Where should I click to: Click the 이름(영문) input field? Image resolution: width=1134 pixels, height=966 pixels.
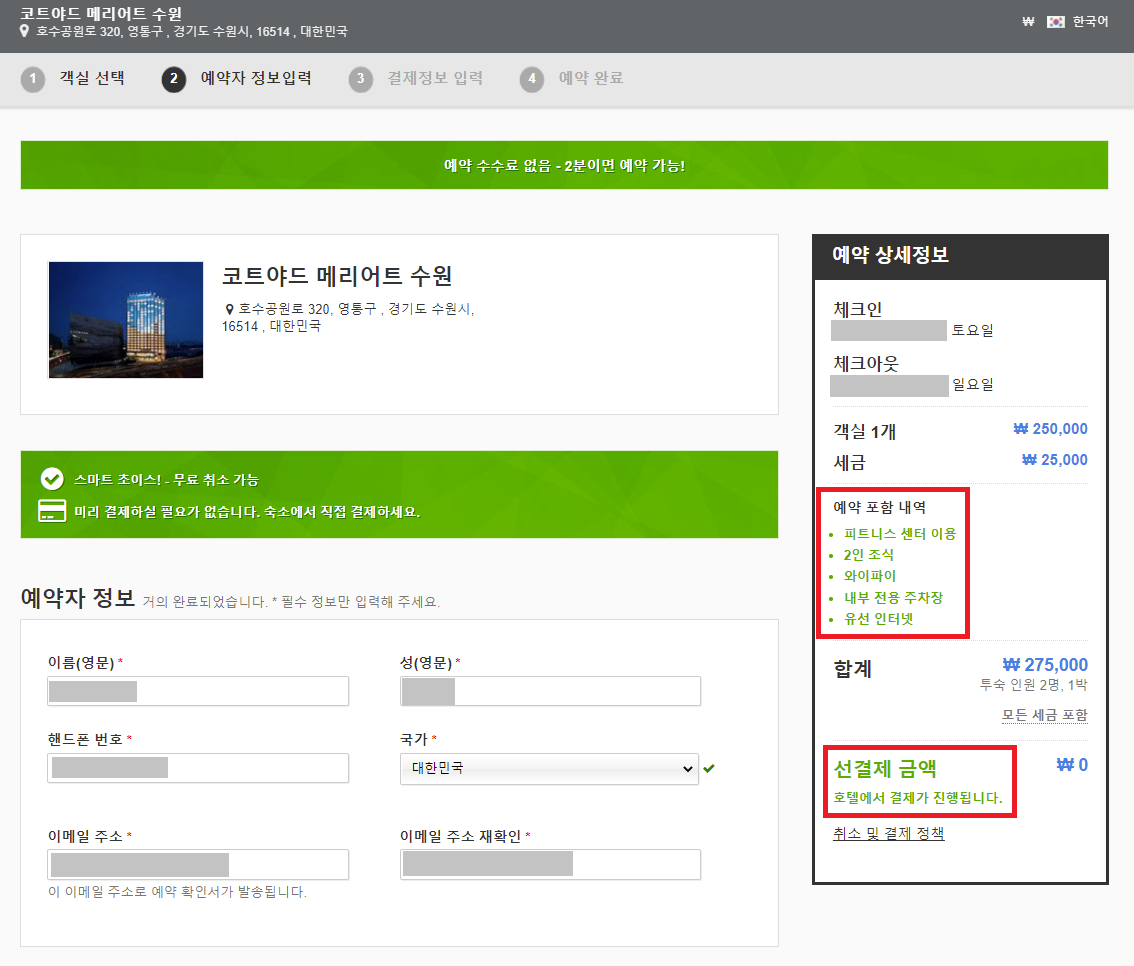coord(198,691)
